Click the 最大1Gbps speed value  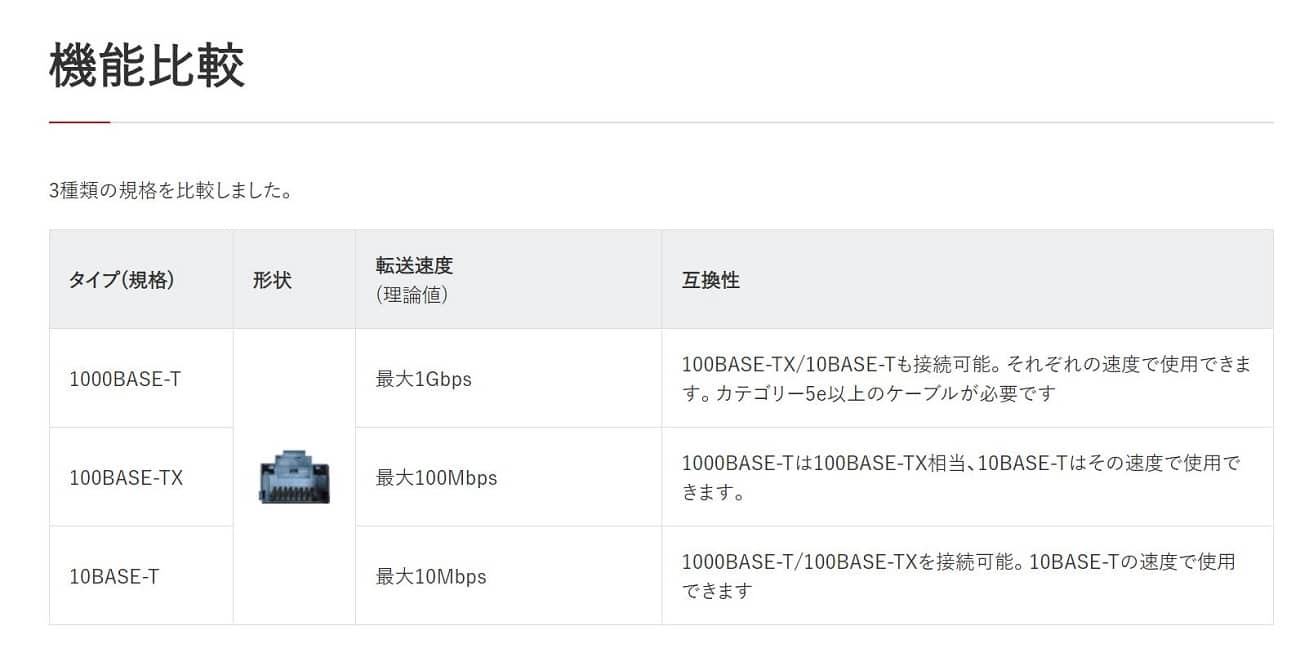423,379
